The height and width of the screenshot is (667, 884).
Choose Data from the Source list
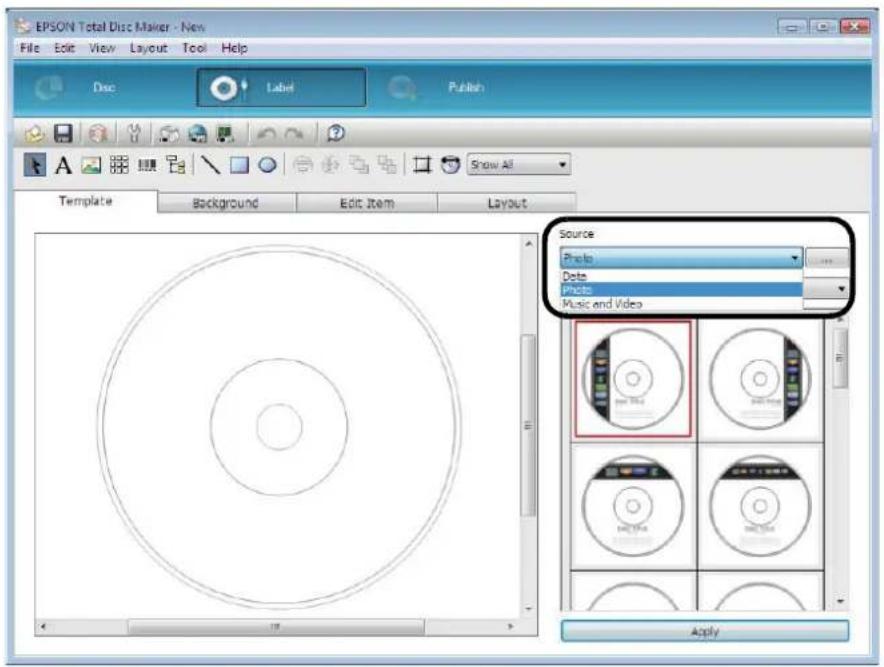pos(681,276)
